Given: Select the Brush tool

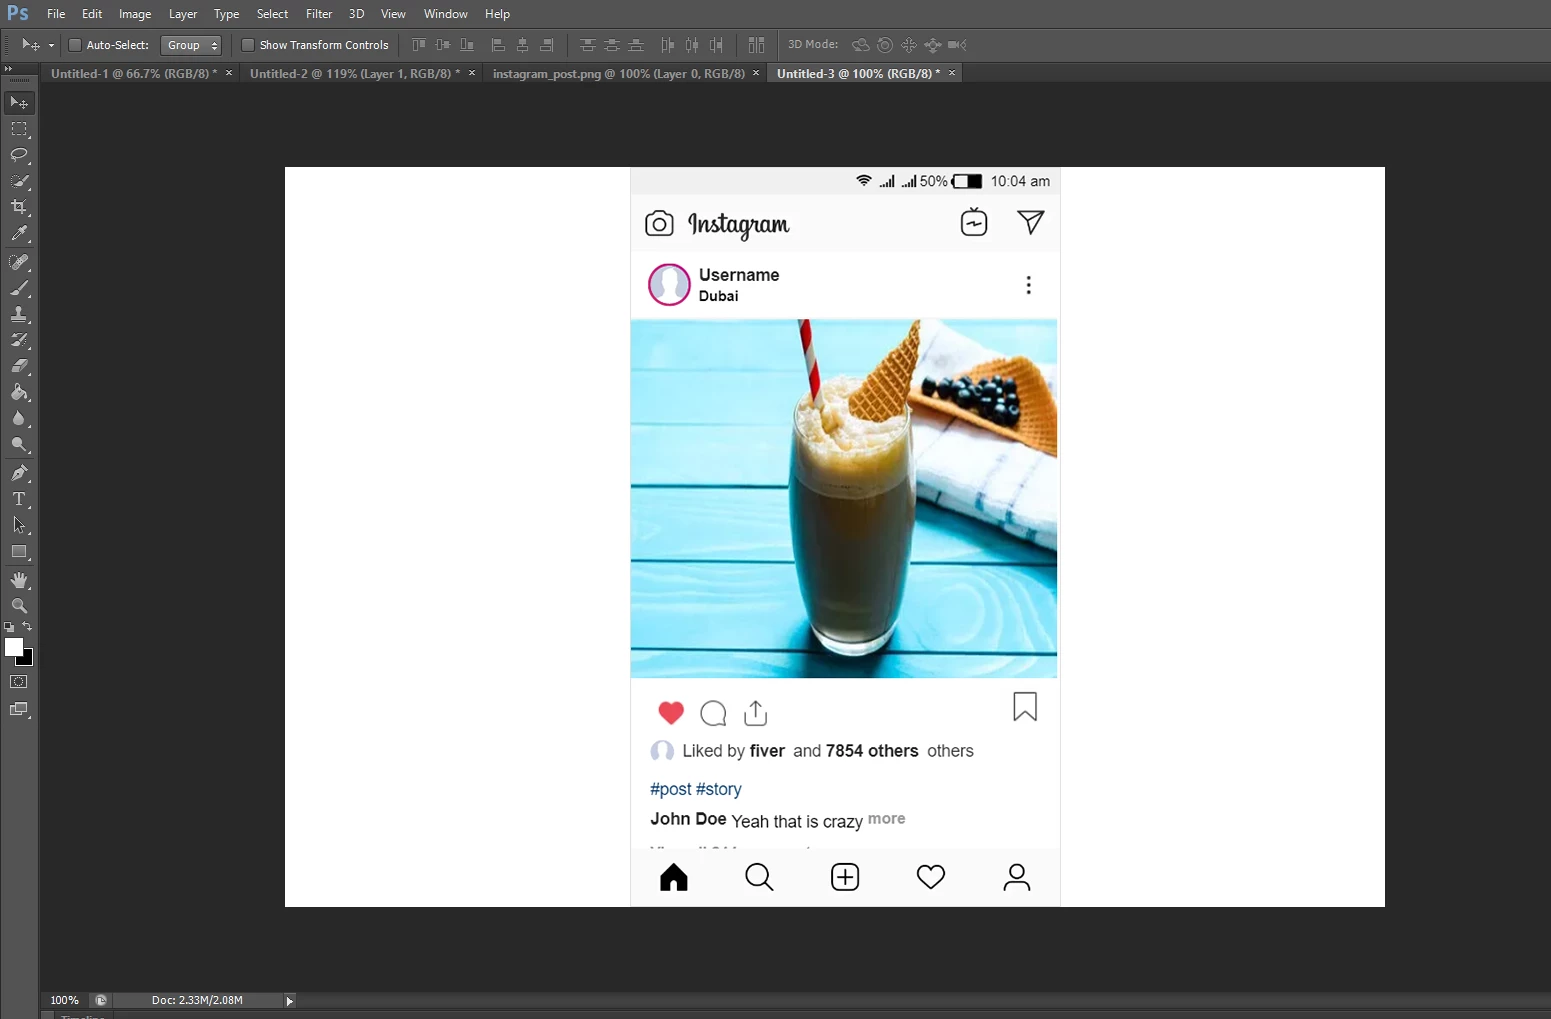Looking at the screenshot, I should pos(19,288).
